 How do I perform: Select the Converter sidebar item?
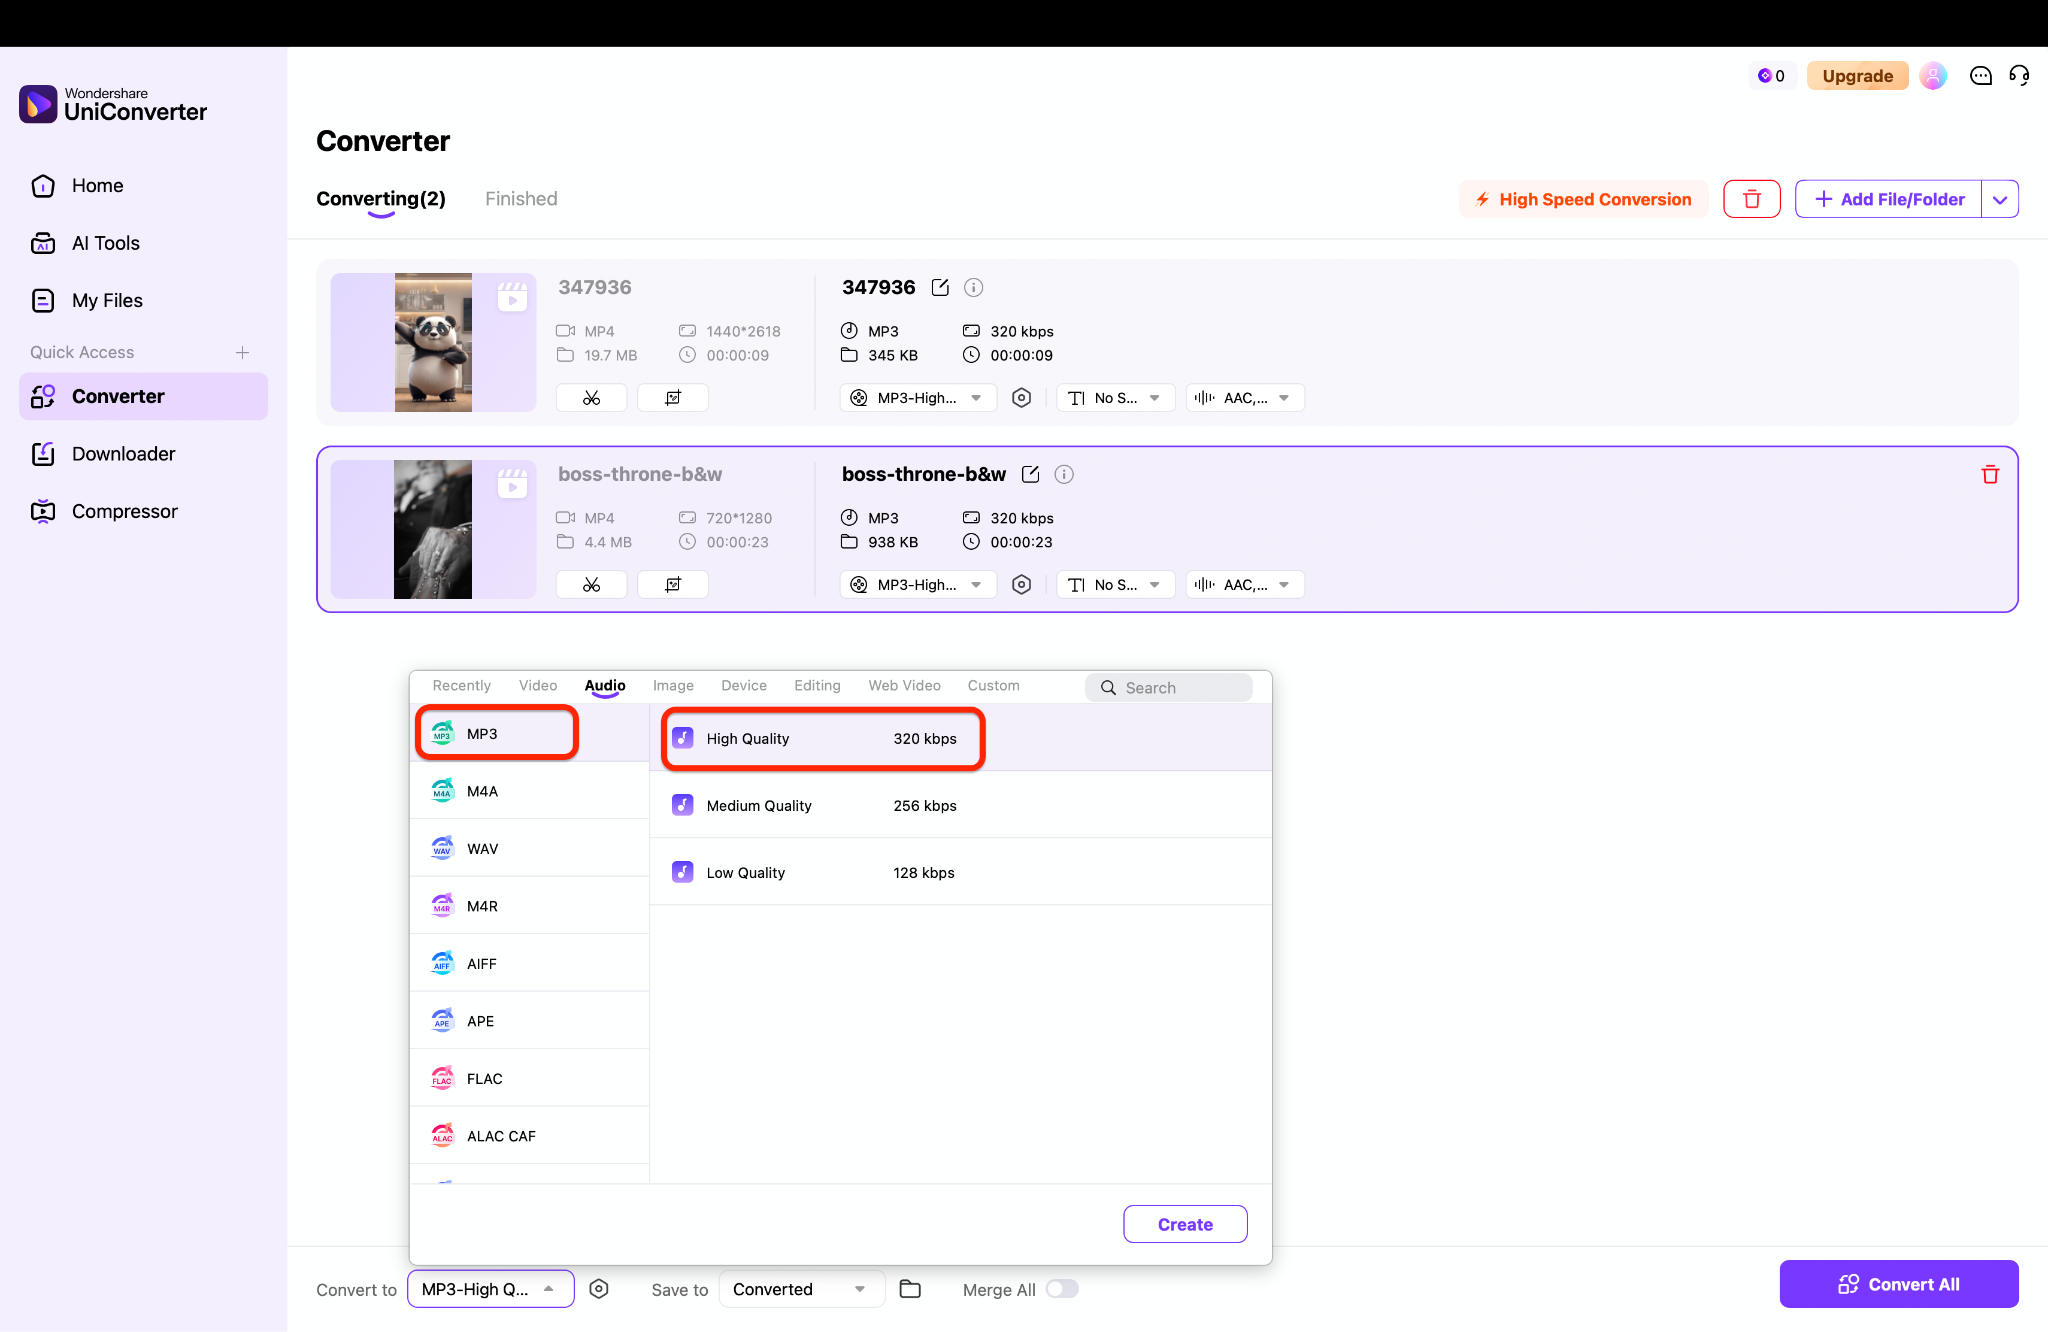click(x=143, y=396)
